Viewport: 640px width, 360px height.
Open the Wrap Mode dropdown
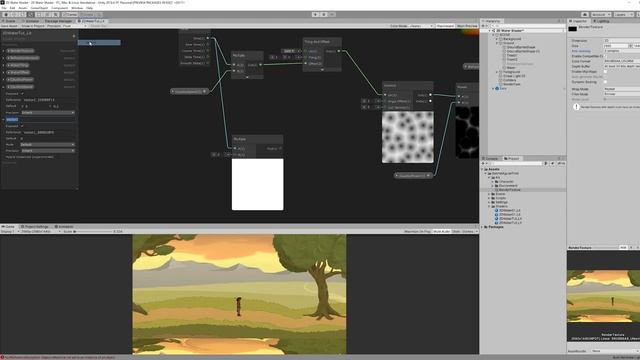(x=622, y=89)
